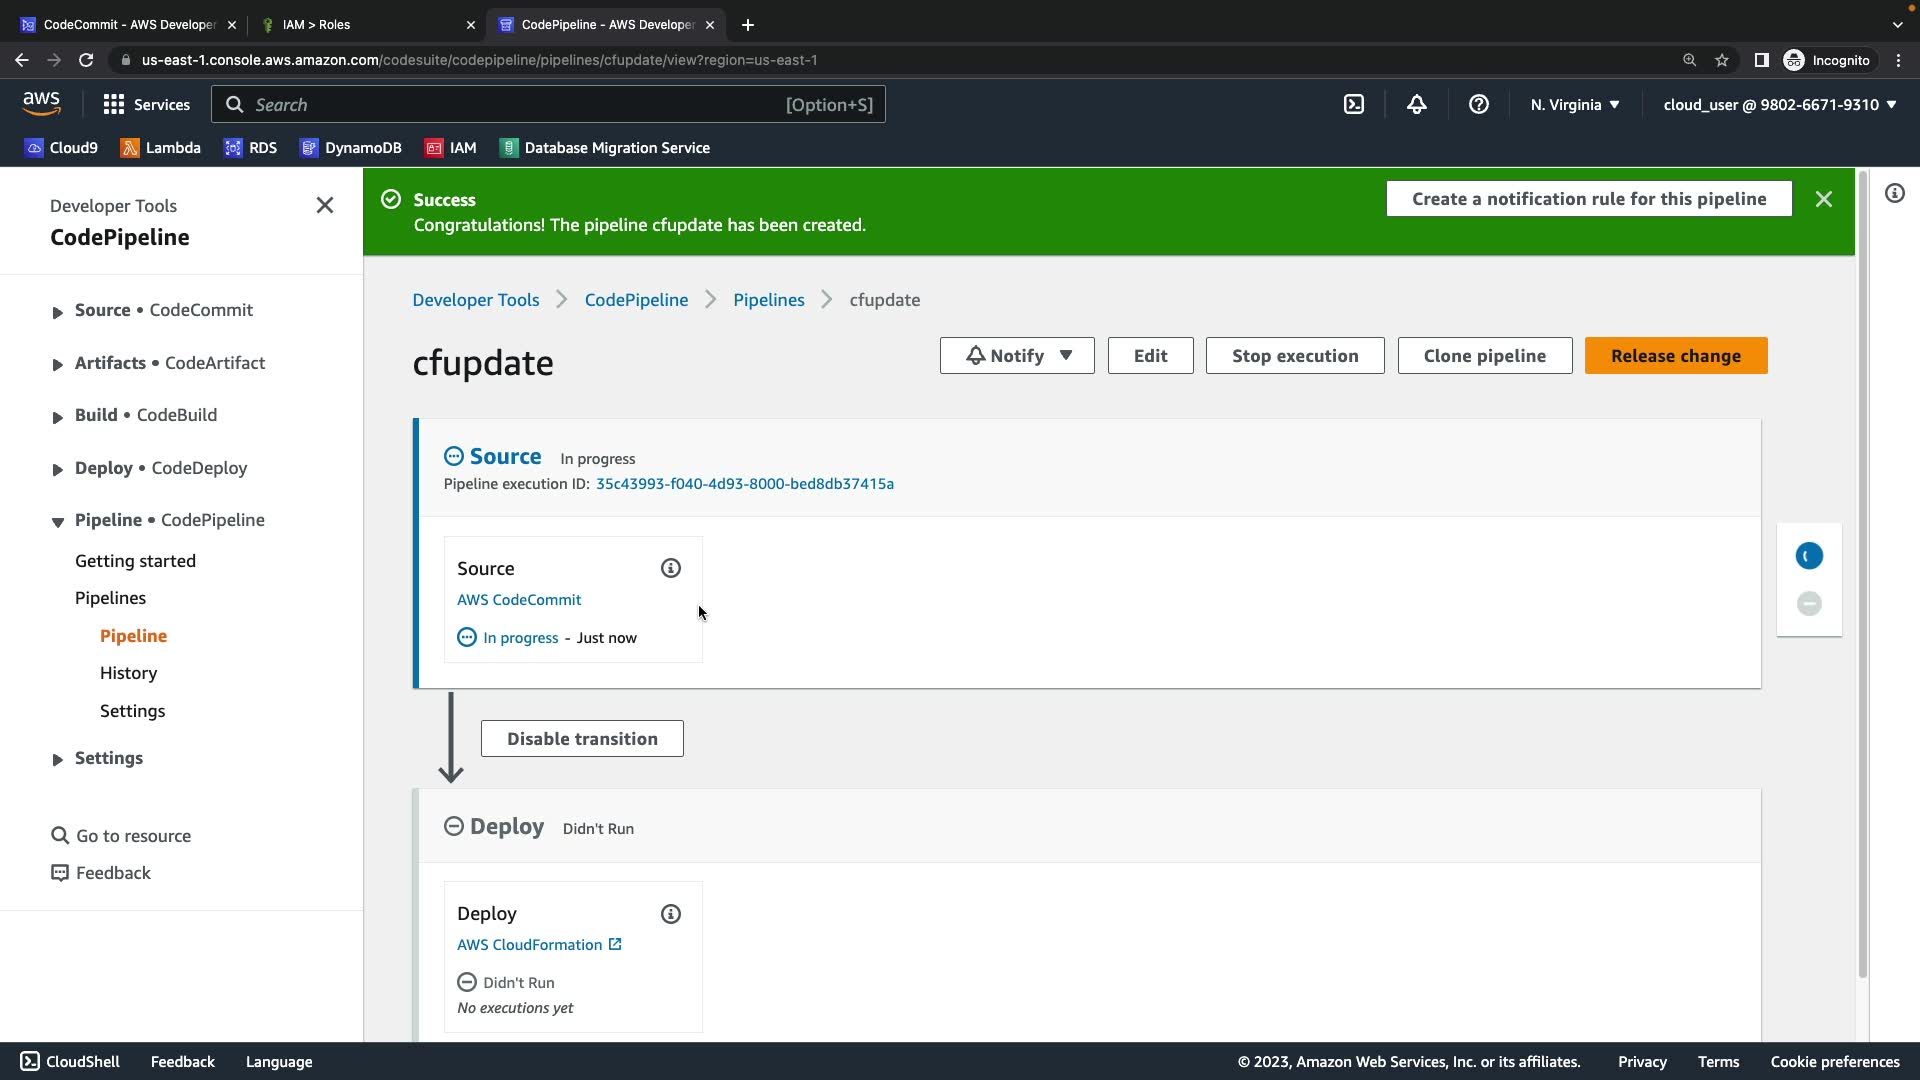Click info icon on Source action card
1920x1080 pixels.
[670, 568]
